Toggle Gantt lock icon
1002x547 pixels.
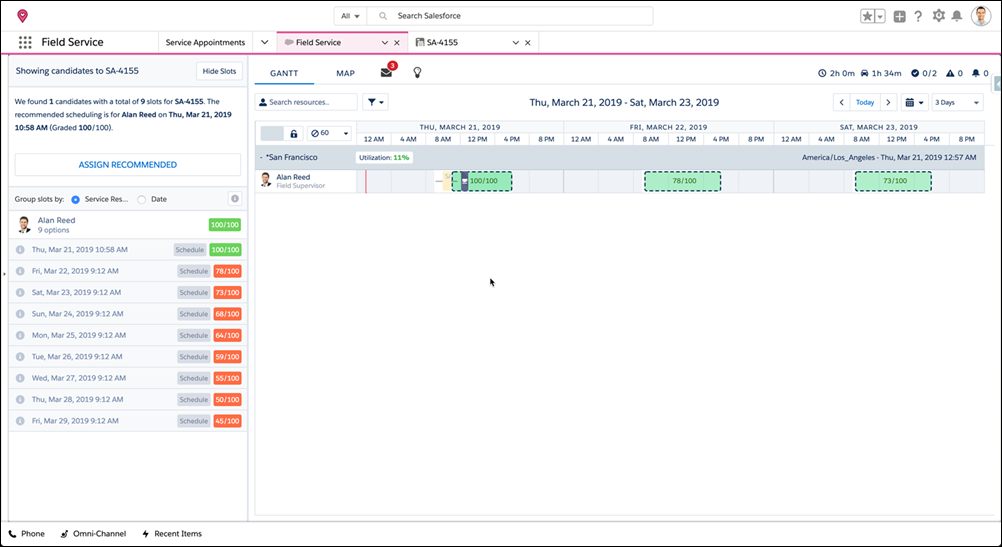point(293,134)
